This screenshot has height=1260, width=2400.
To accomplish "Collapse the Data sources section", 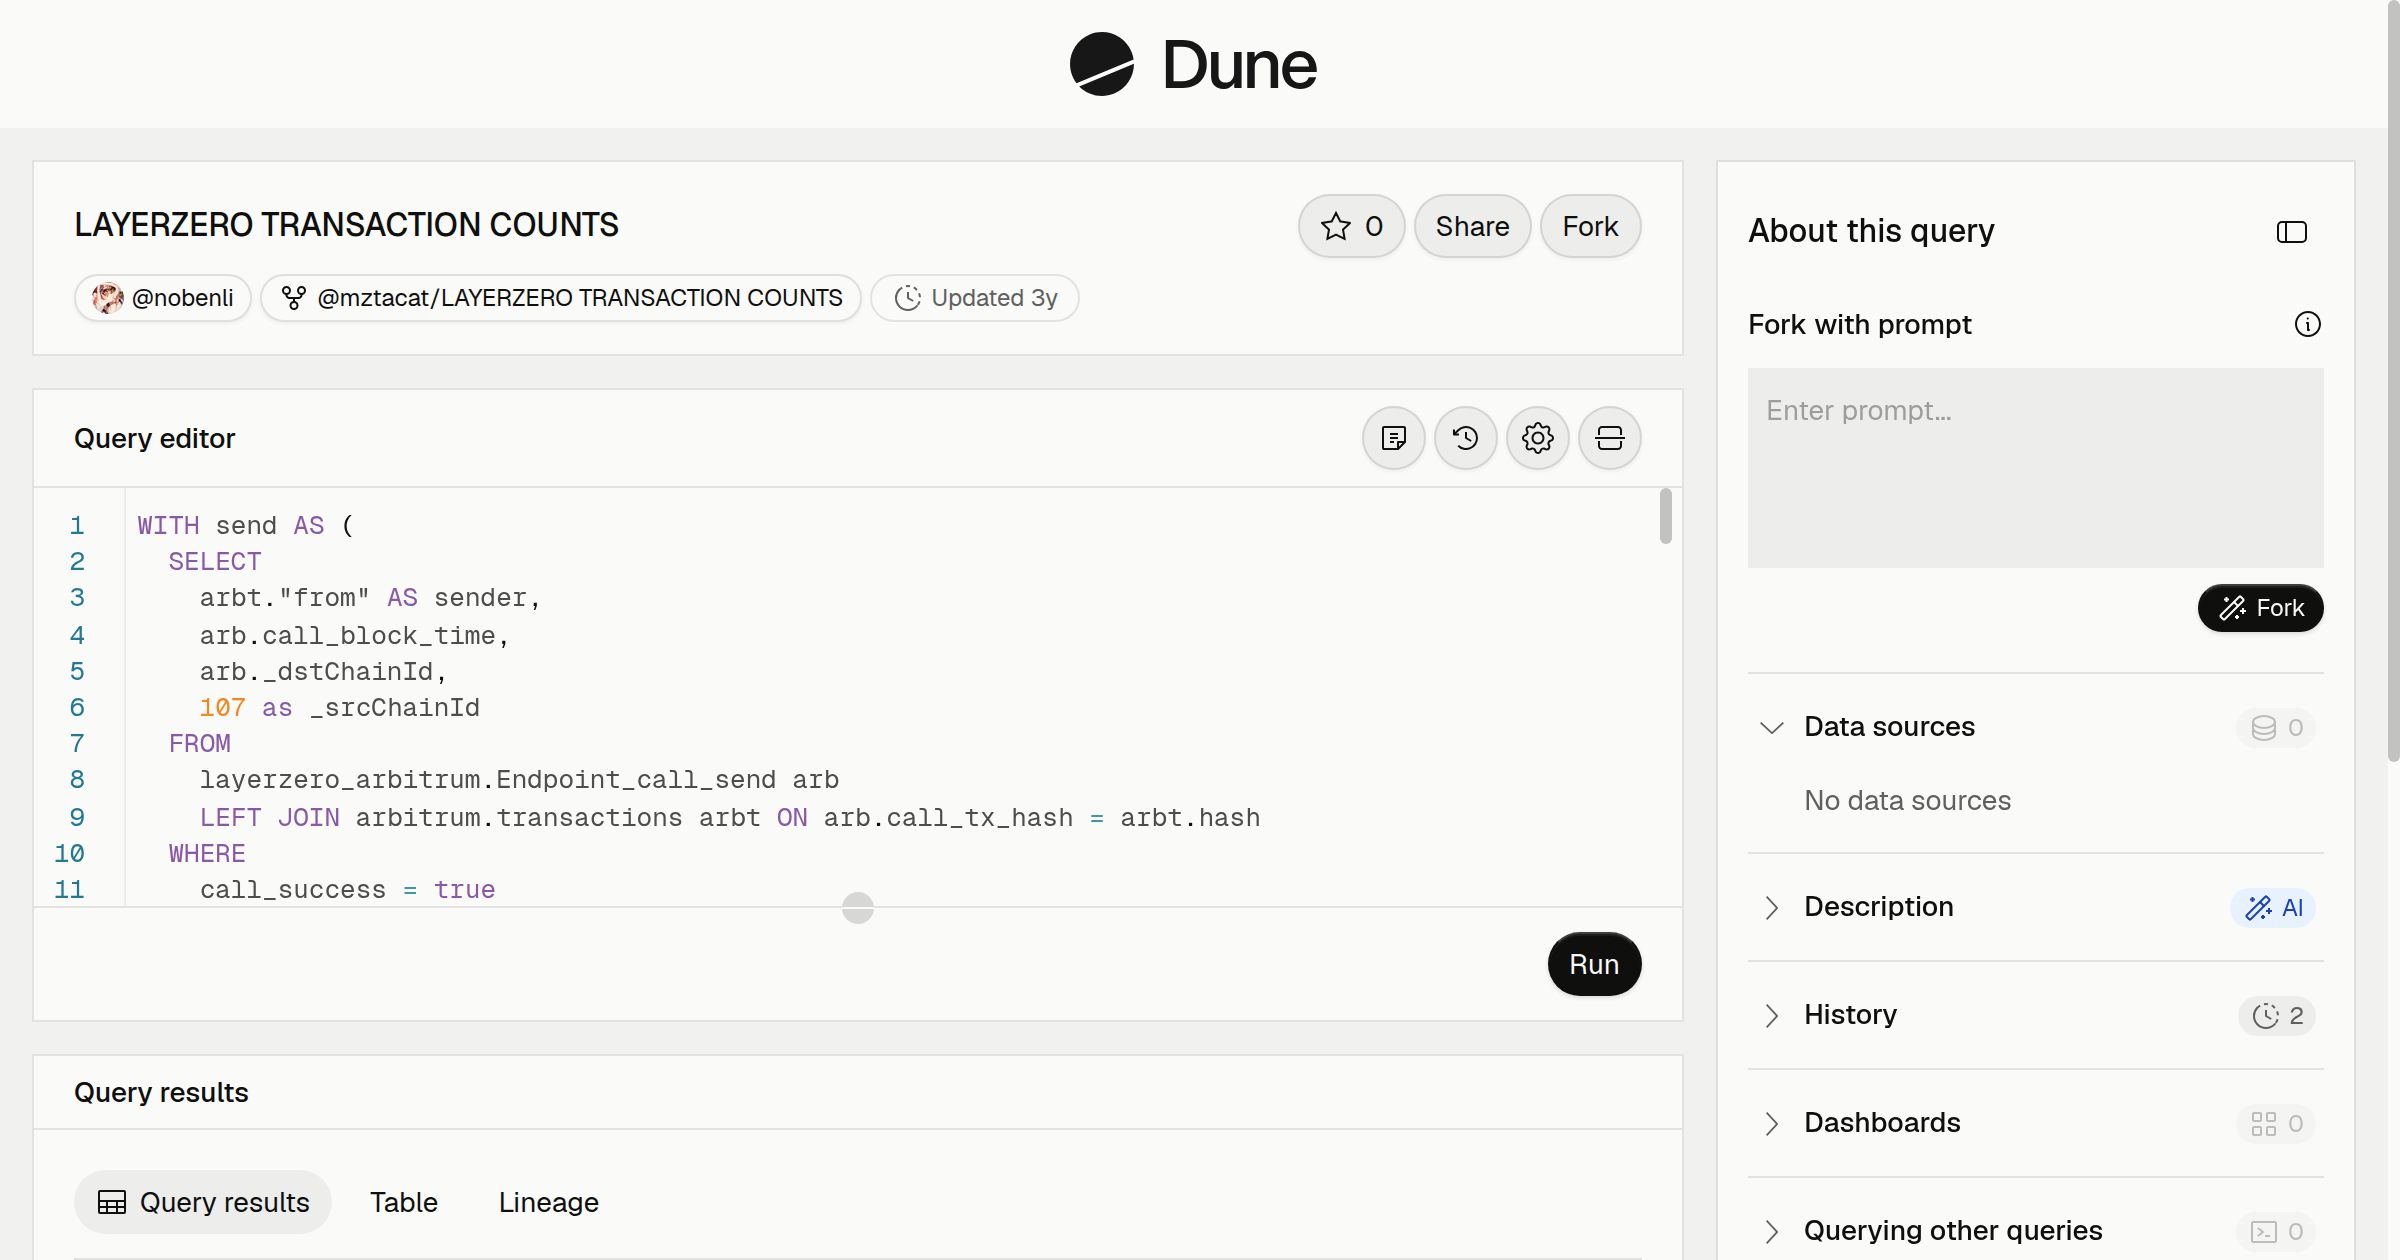I will [1772, 727].
